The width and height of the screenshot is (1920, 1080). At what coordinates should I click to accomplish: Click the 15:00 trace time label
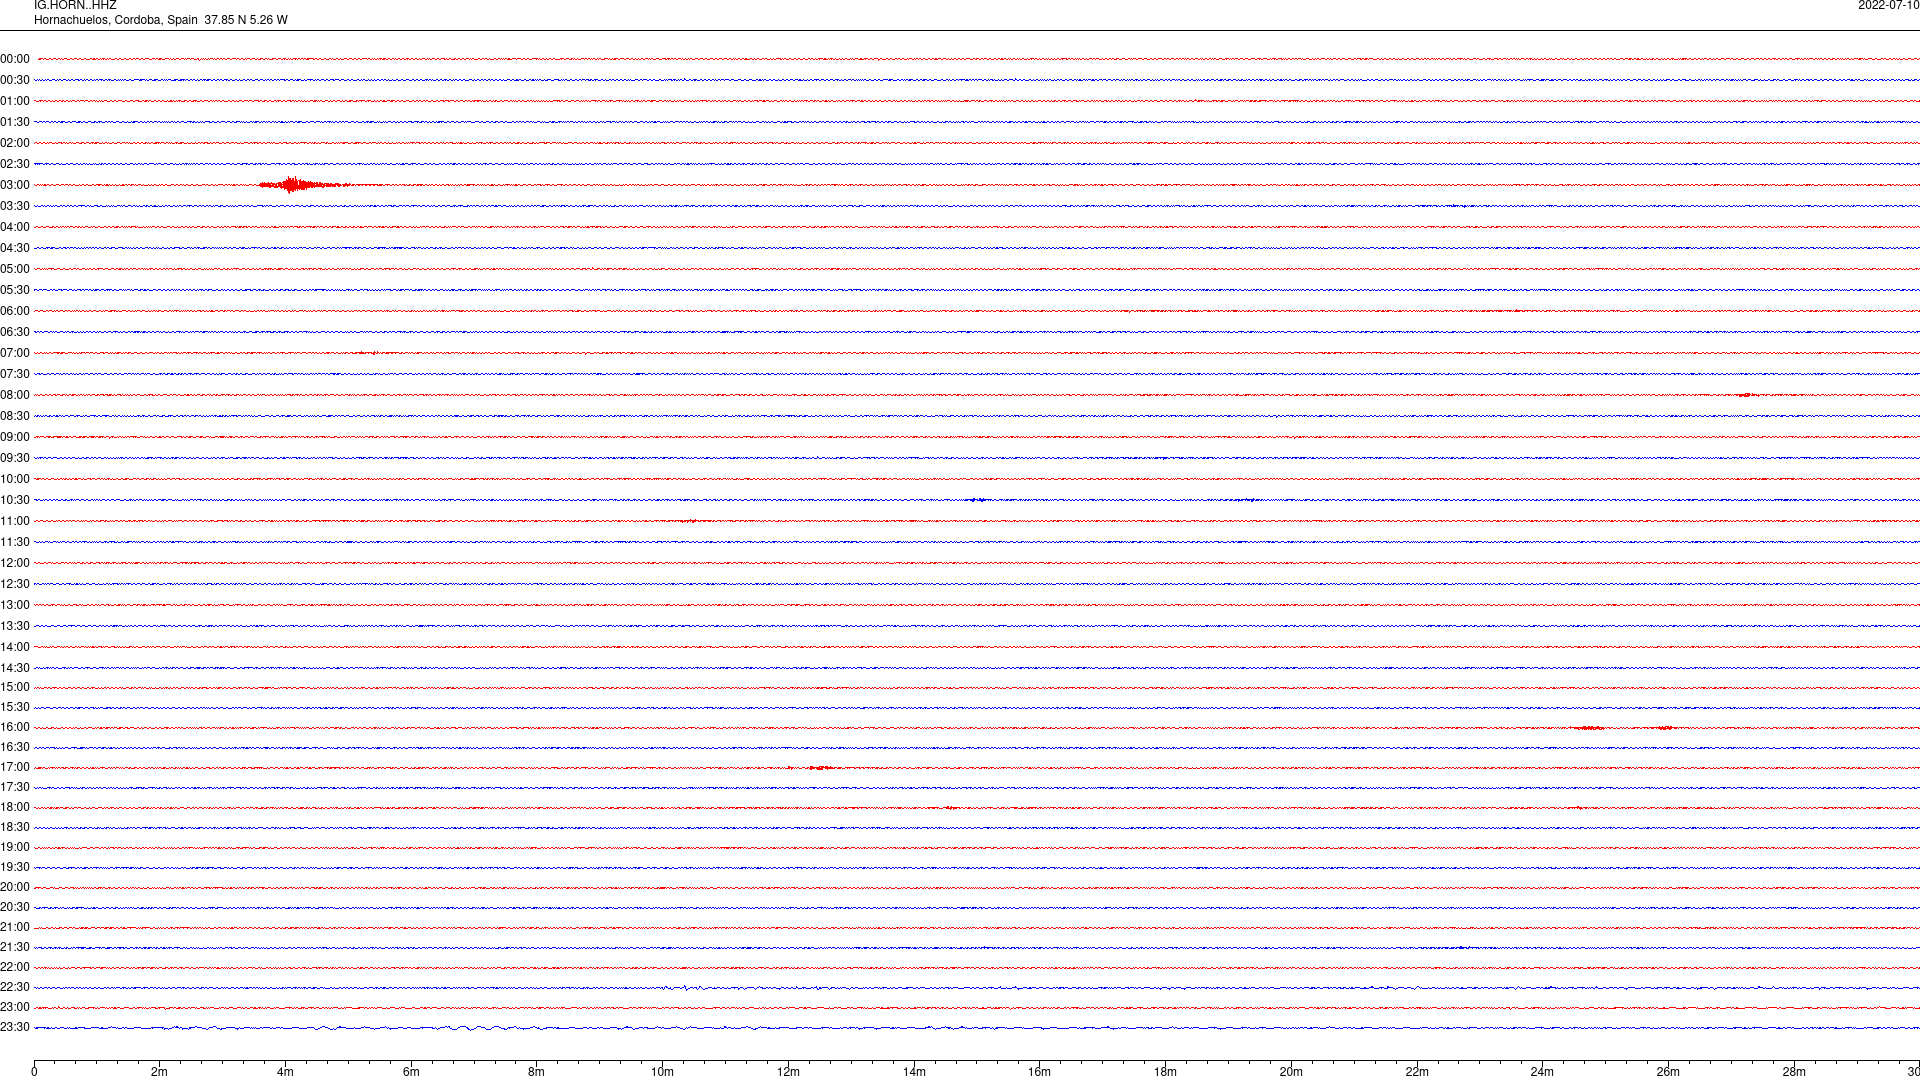(15, 687)
